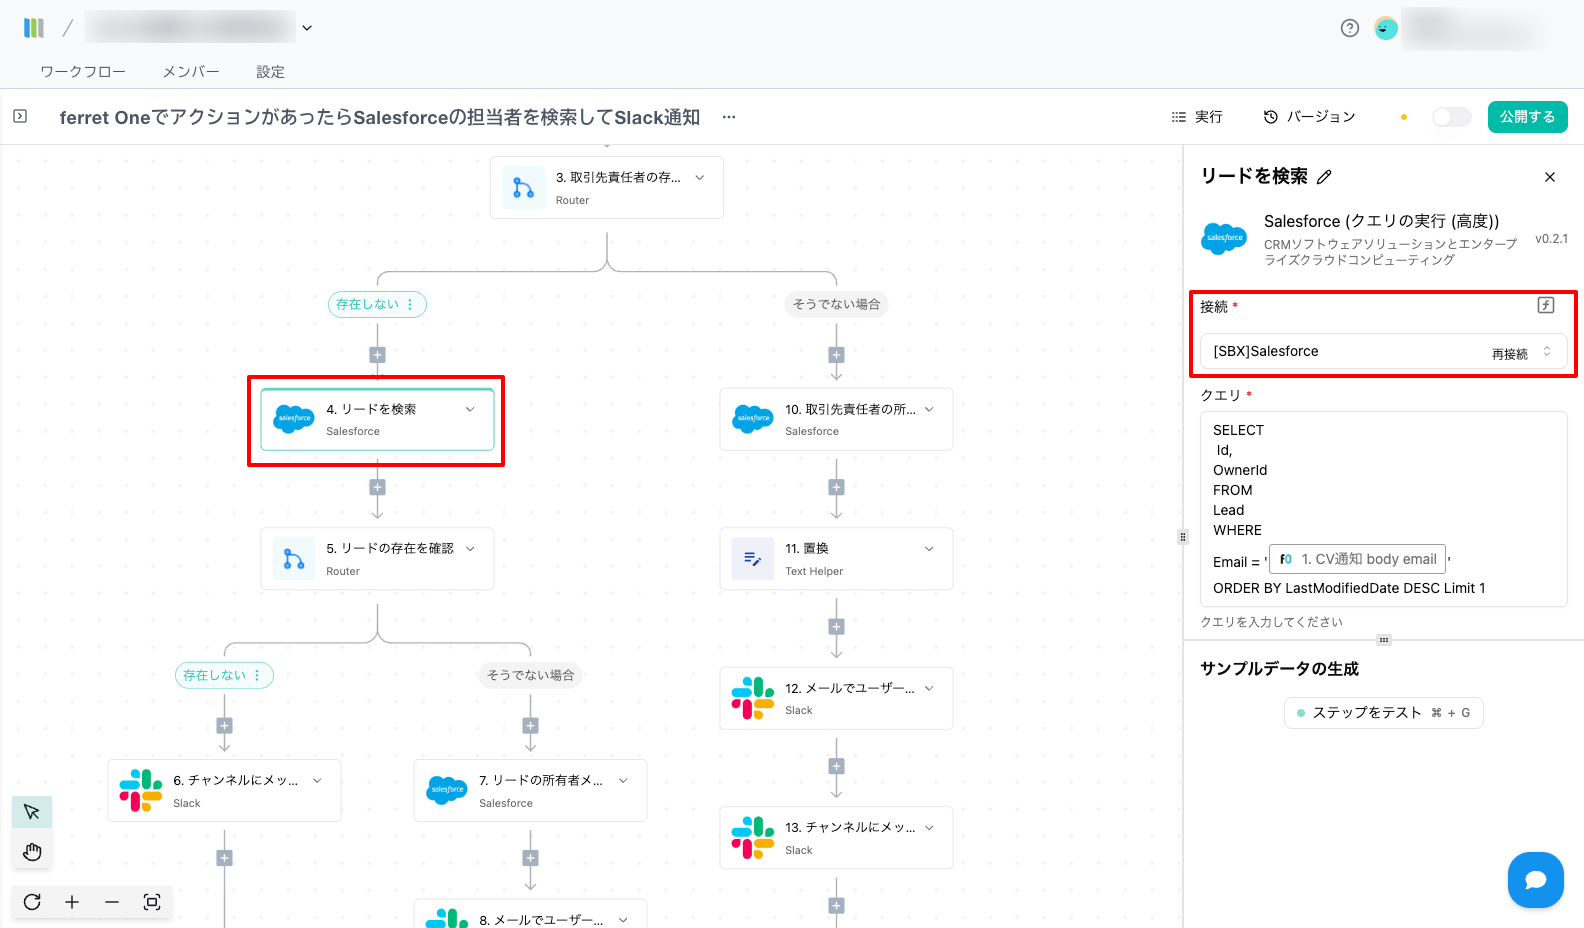Expand step 8 メールでユーザー chevron

tap(623, 920)
